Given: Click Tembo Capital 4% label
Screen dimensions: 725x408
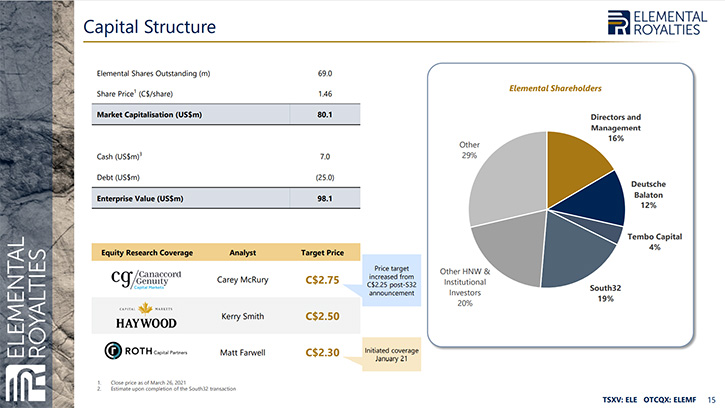Looking at the screenshot, I should (655, 242).
